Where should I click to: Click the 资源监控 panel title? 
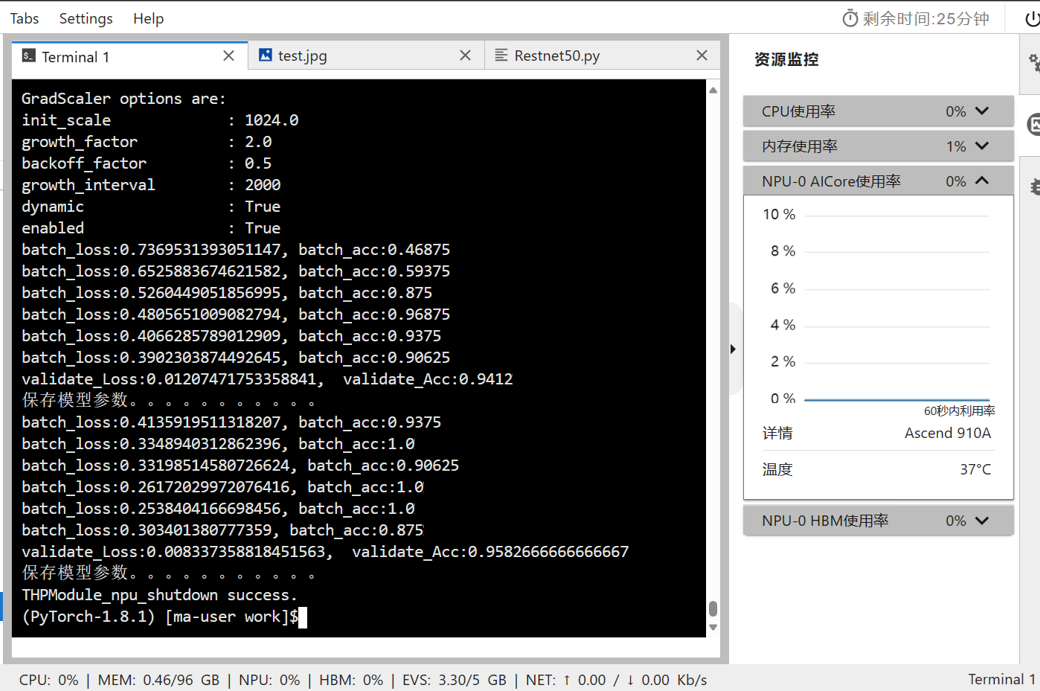tap(786, 60)
